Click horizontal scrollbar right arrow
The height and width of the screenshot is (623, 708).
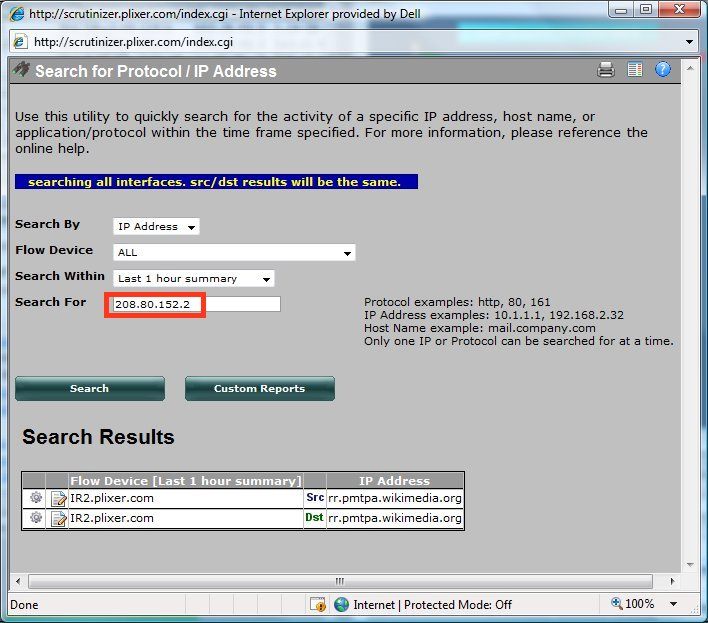click(x=672, y=581)
